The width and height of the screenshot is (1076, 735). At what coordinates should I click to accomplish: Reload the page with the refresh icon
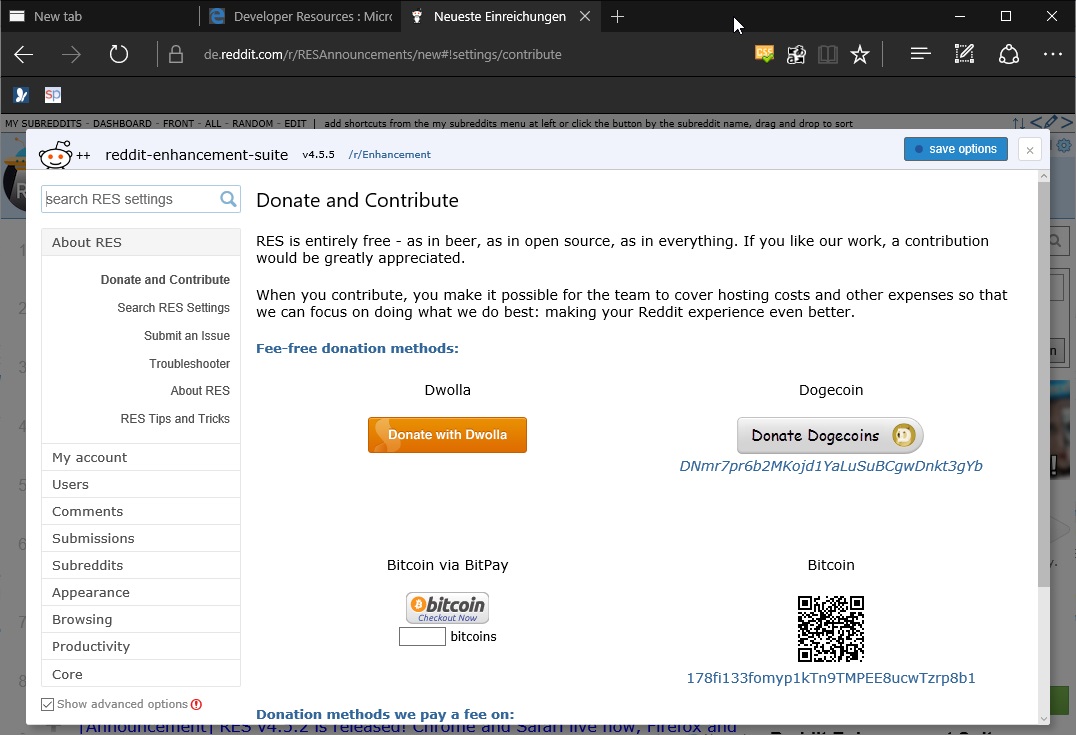(119, 54)
